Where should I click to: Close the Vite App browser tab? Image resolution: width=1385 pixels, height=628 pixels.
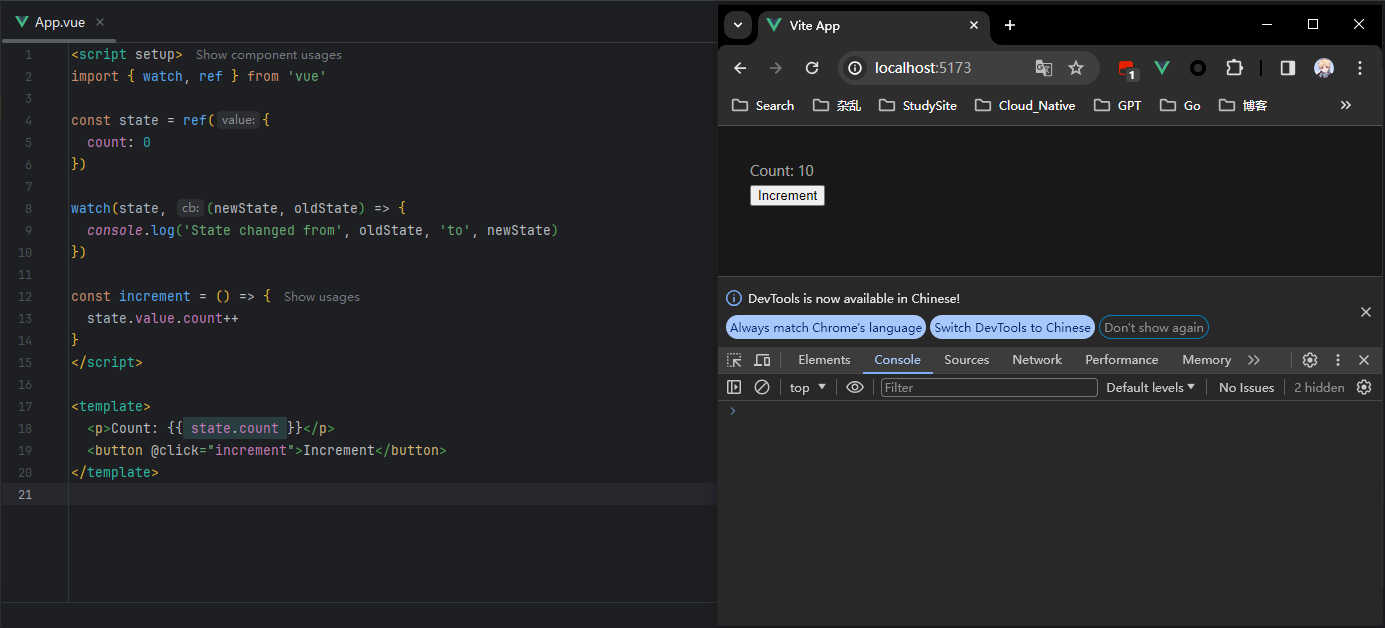coord(973,25)
